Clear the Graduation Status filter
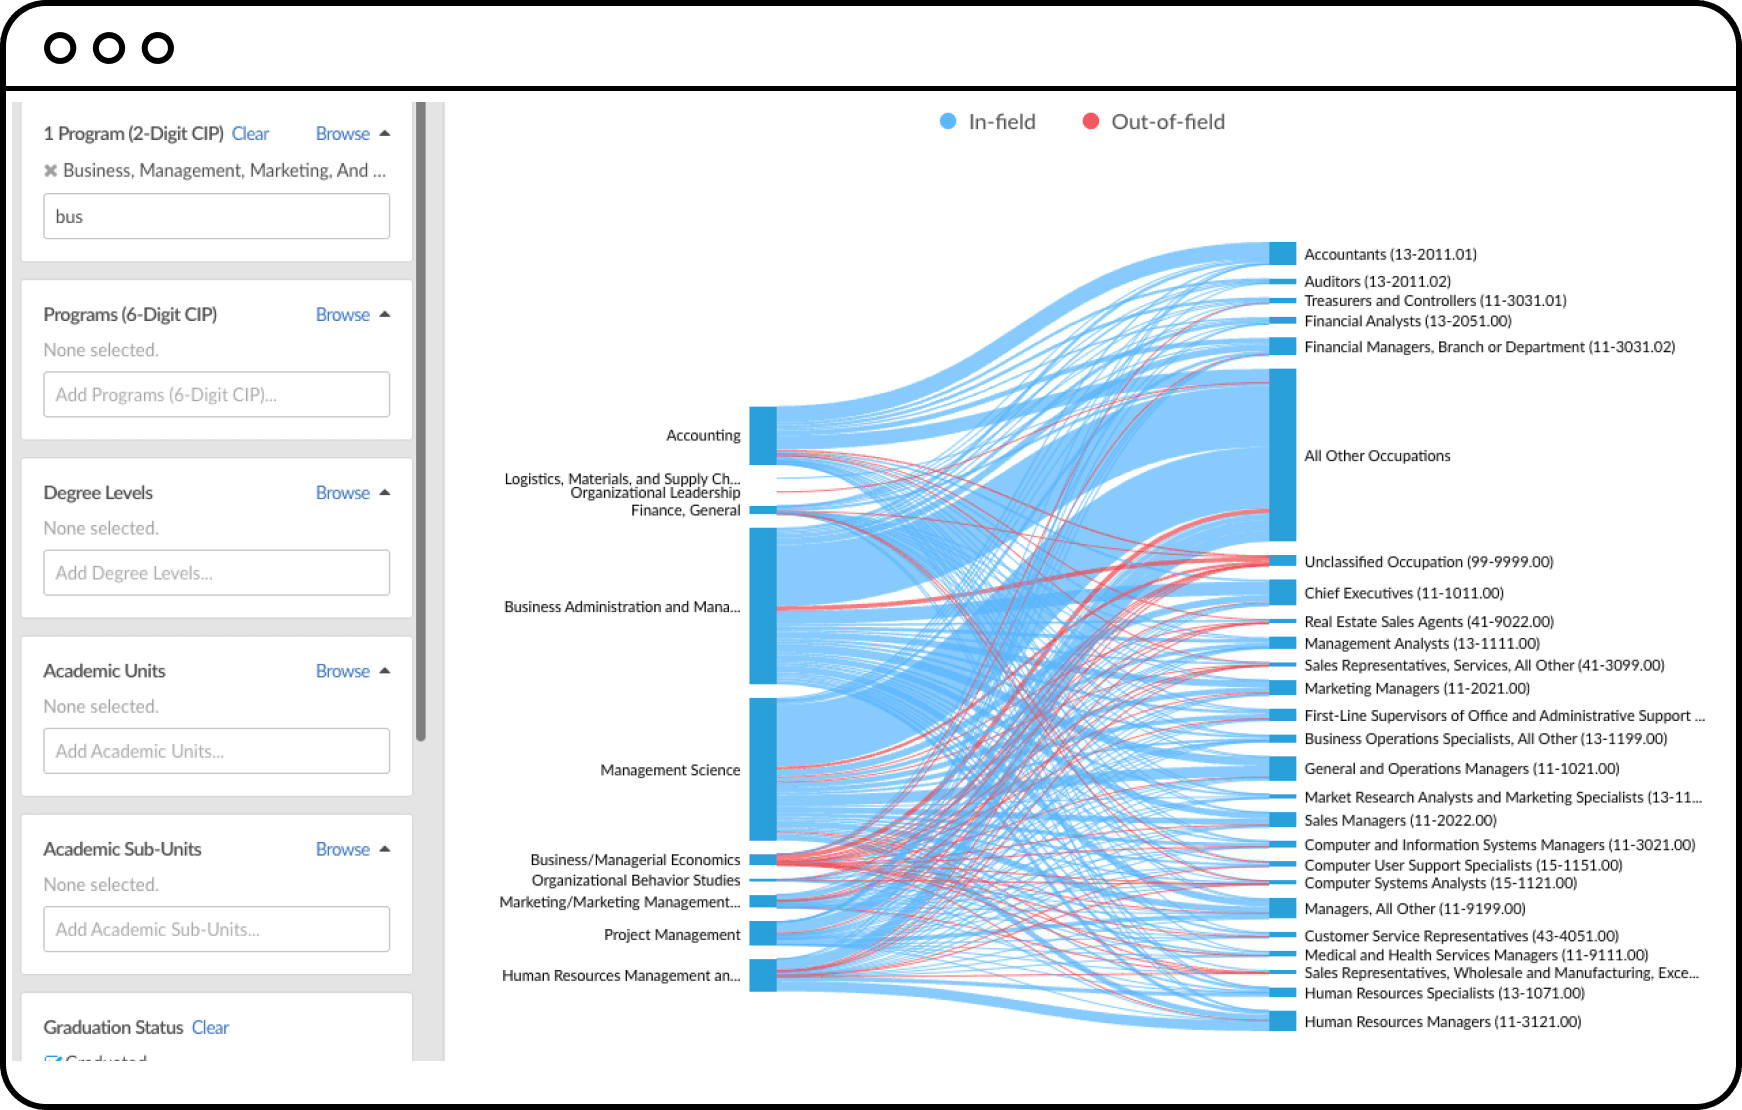Image resolution: width=1742 pixels, height=1110 pixels. point(210,1027)
